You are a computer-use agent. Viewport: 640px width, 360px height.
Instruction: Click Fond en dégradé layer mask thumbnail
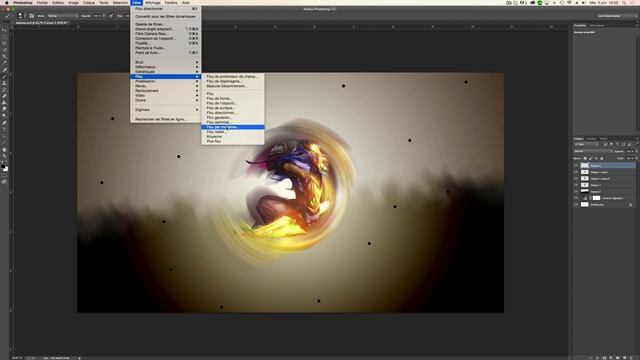point(596,198)
